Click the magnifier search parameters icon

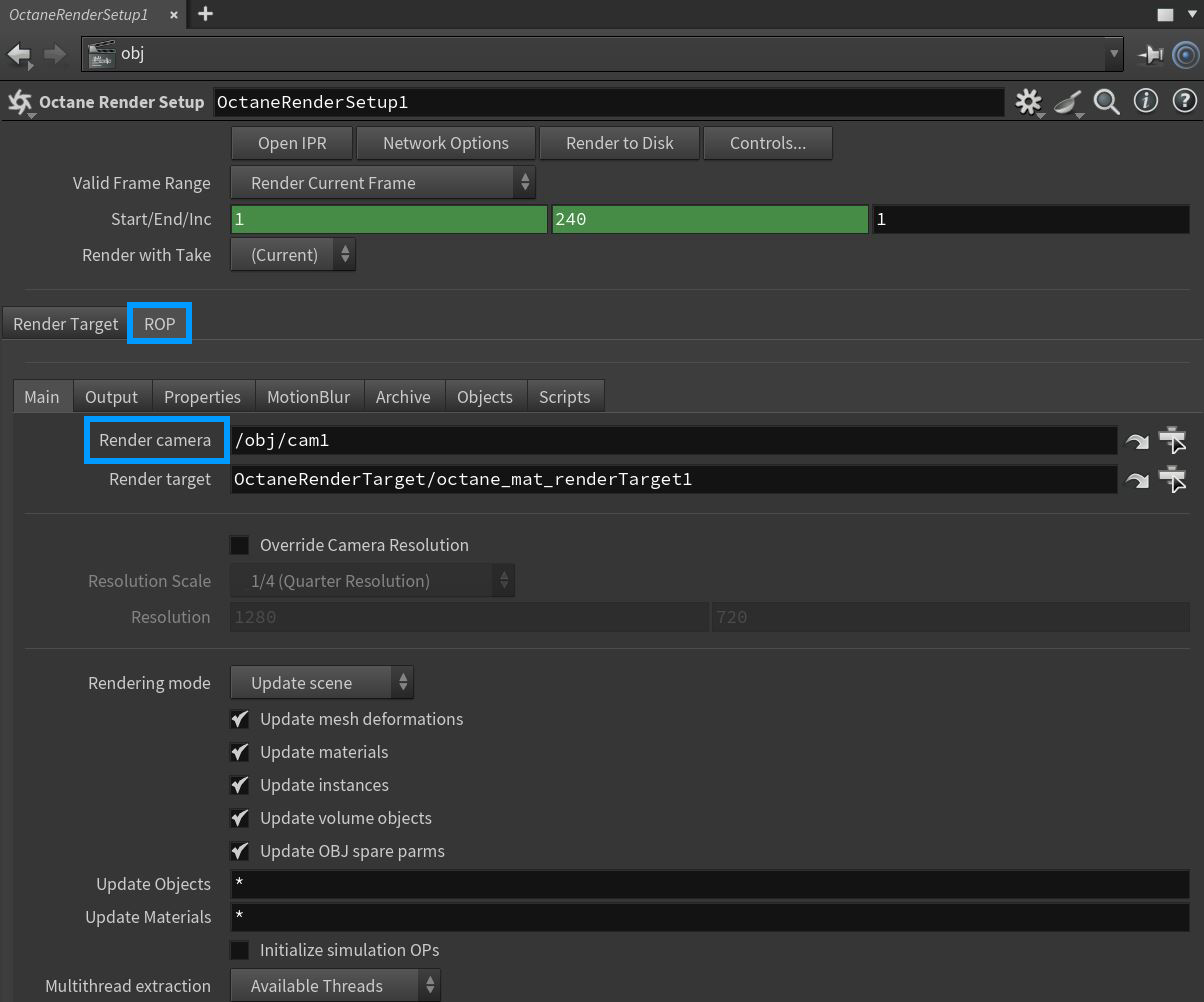(x=1106, y=102)
